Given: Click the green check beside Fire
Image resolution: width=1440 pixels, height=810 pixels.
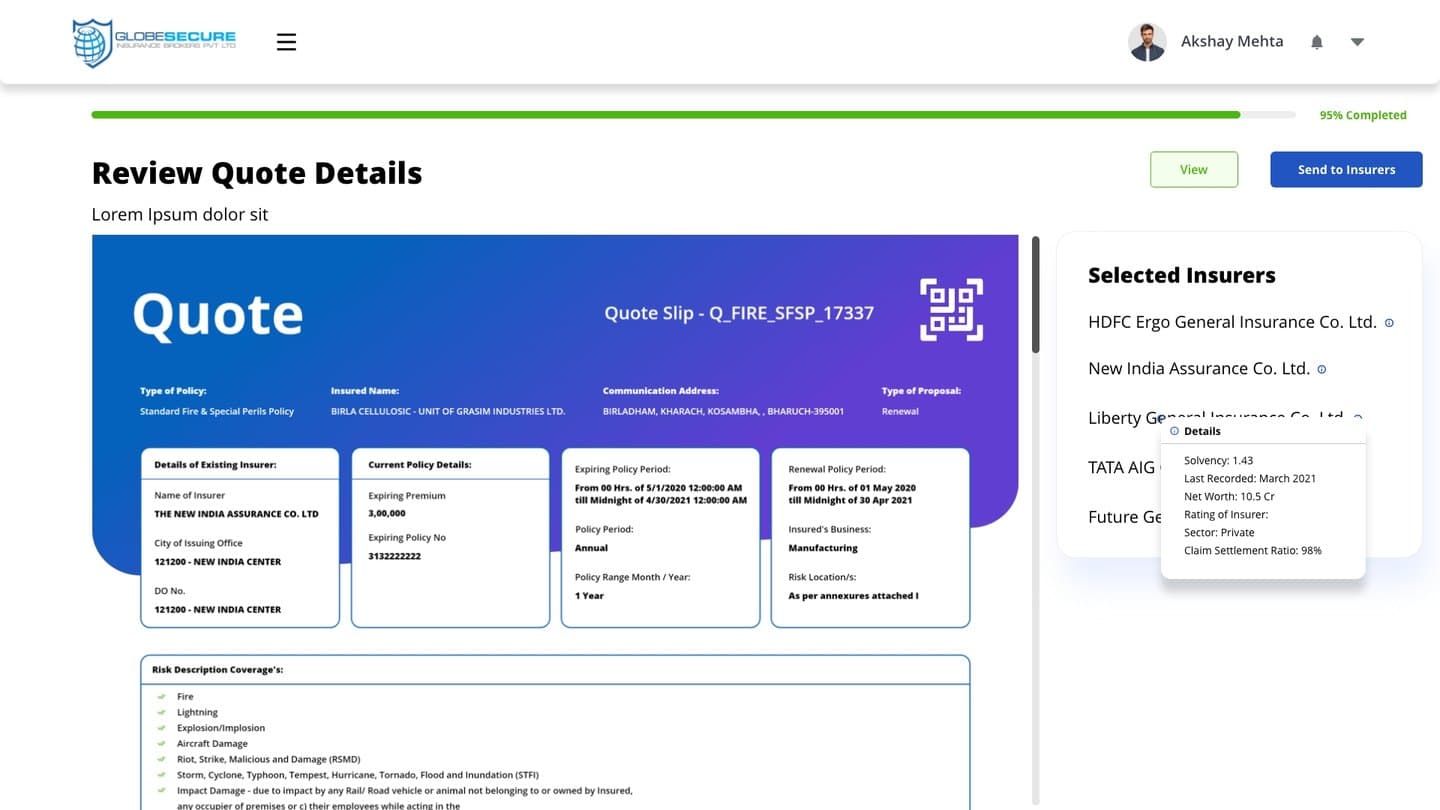Looking at the screenshot, I should [161, 697].
